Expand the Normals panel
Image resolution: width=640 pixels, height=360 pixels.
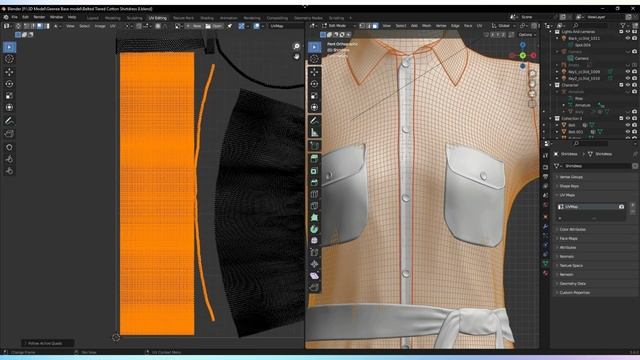point(567,257)
